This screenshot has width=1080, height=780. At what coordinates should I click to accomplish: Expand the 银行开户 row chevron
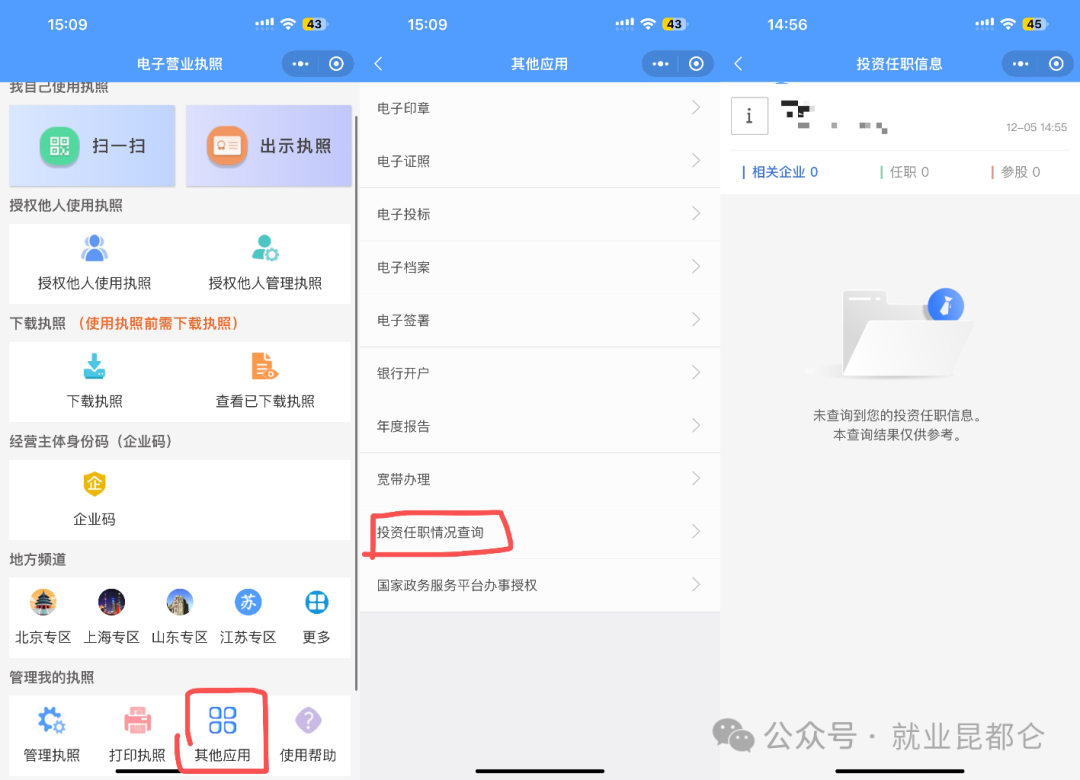point(696,373)
